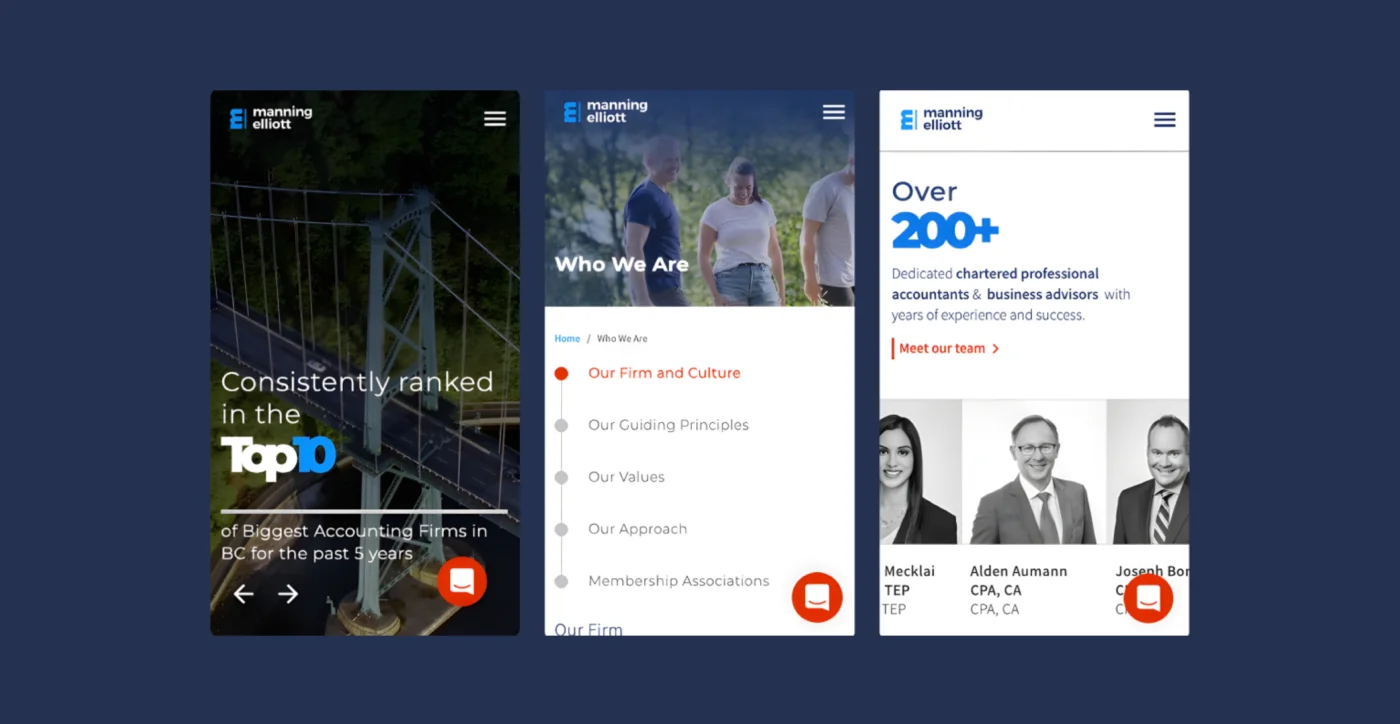Screen dimensions: 1400x724
Task: Select the grey dot beside Our Approach
Action: (x=561, y=530)
